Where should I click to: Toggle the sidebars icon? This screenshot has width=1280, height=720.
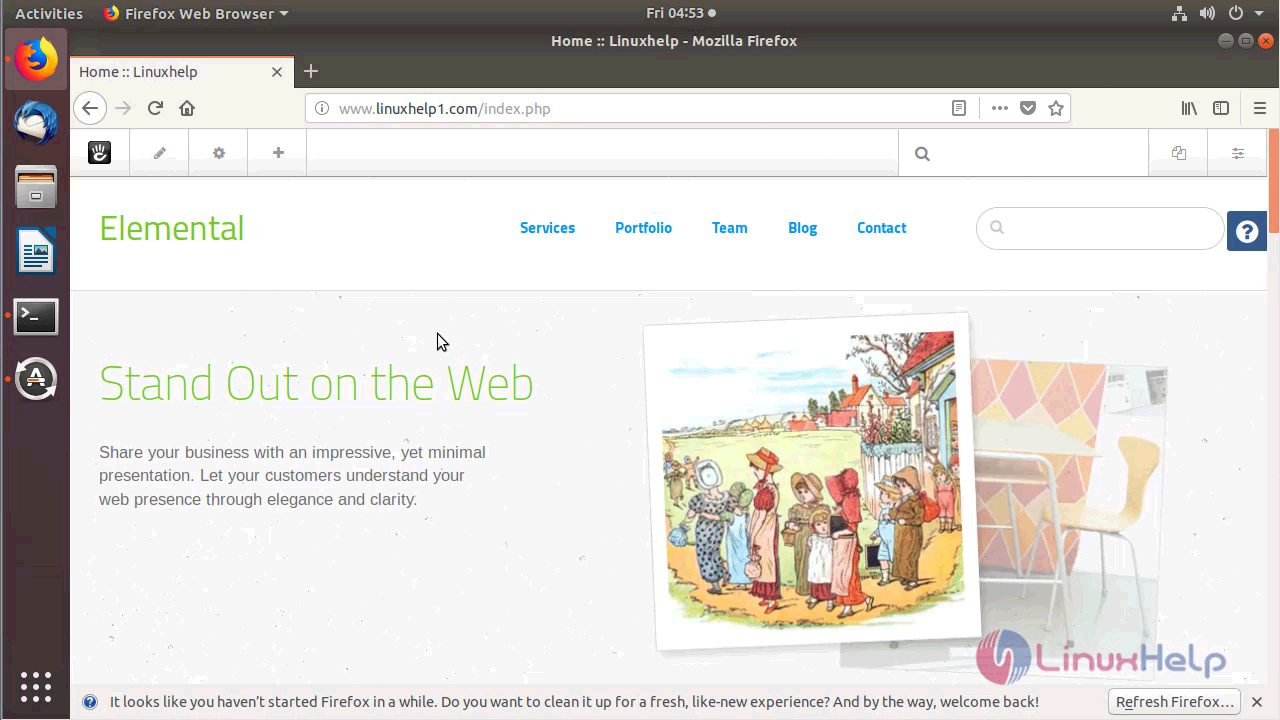click(x=1221, y=108)
